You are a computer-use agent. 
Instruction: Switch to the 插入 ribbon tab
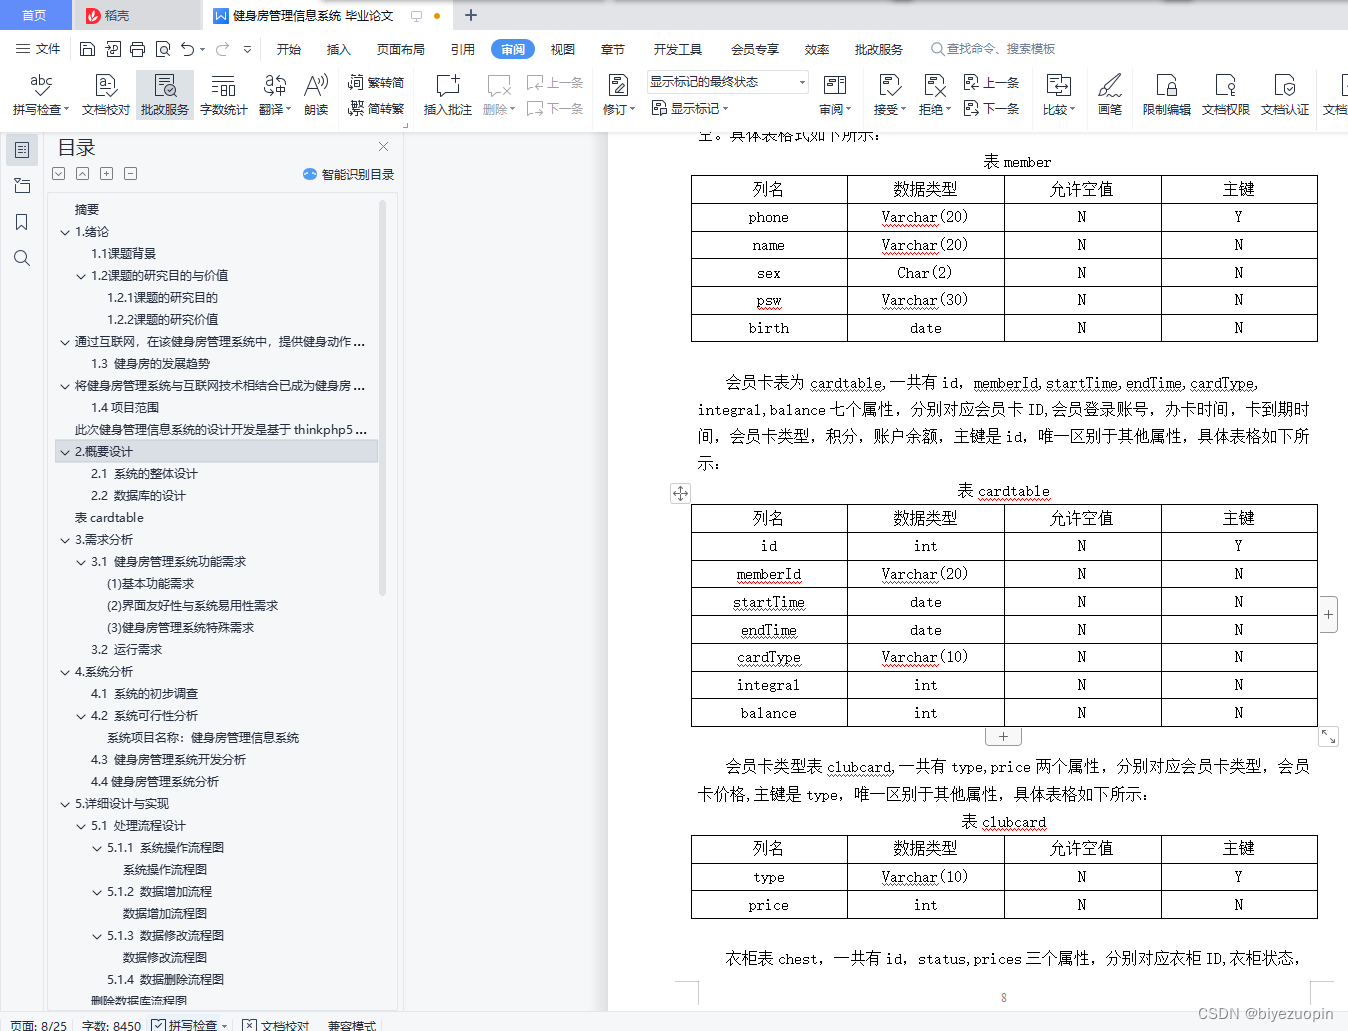click(339, 49)
